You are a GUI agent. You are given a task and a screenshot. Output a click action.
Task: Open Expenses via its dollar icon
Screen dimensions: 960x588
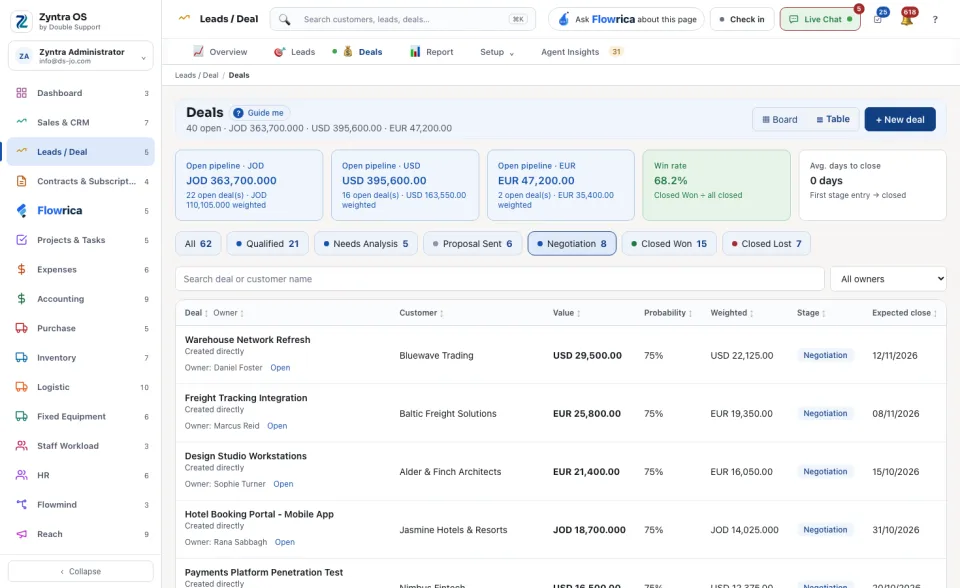pos(21,270)
